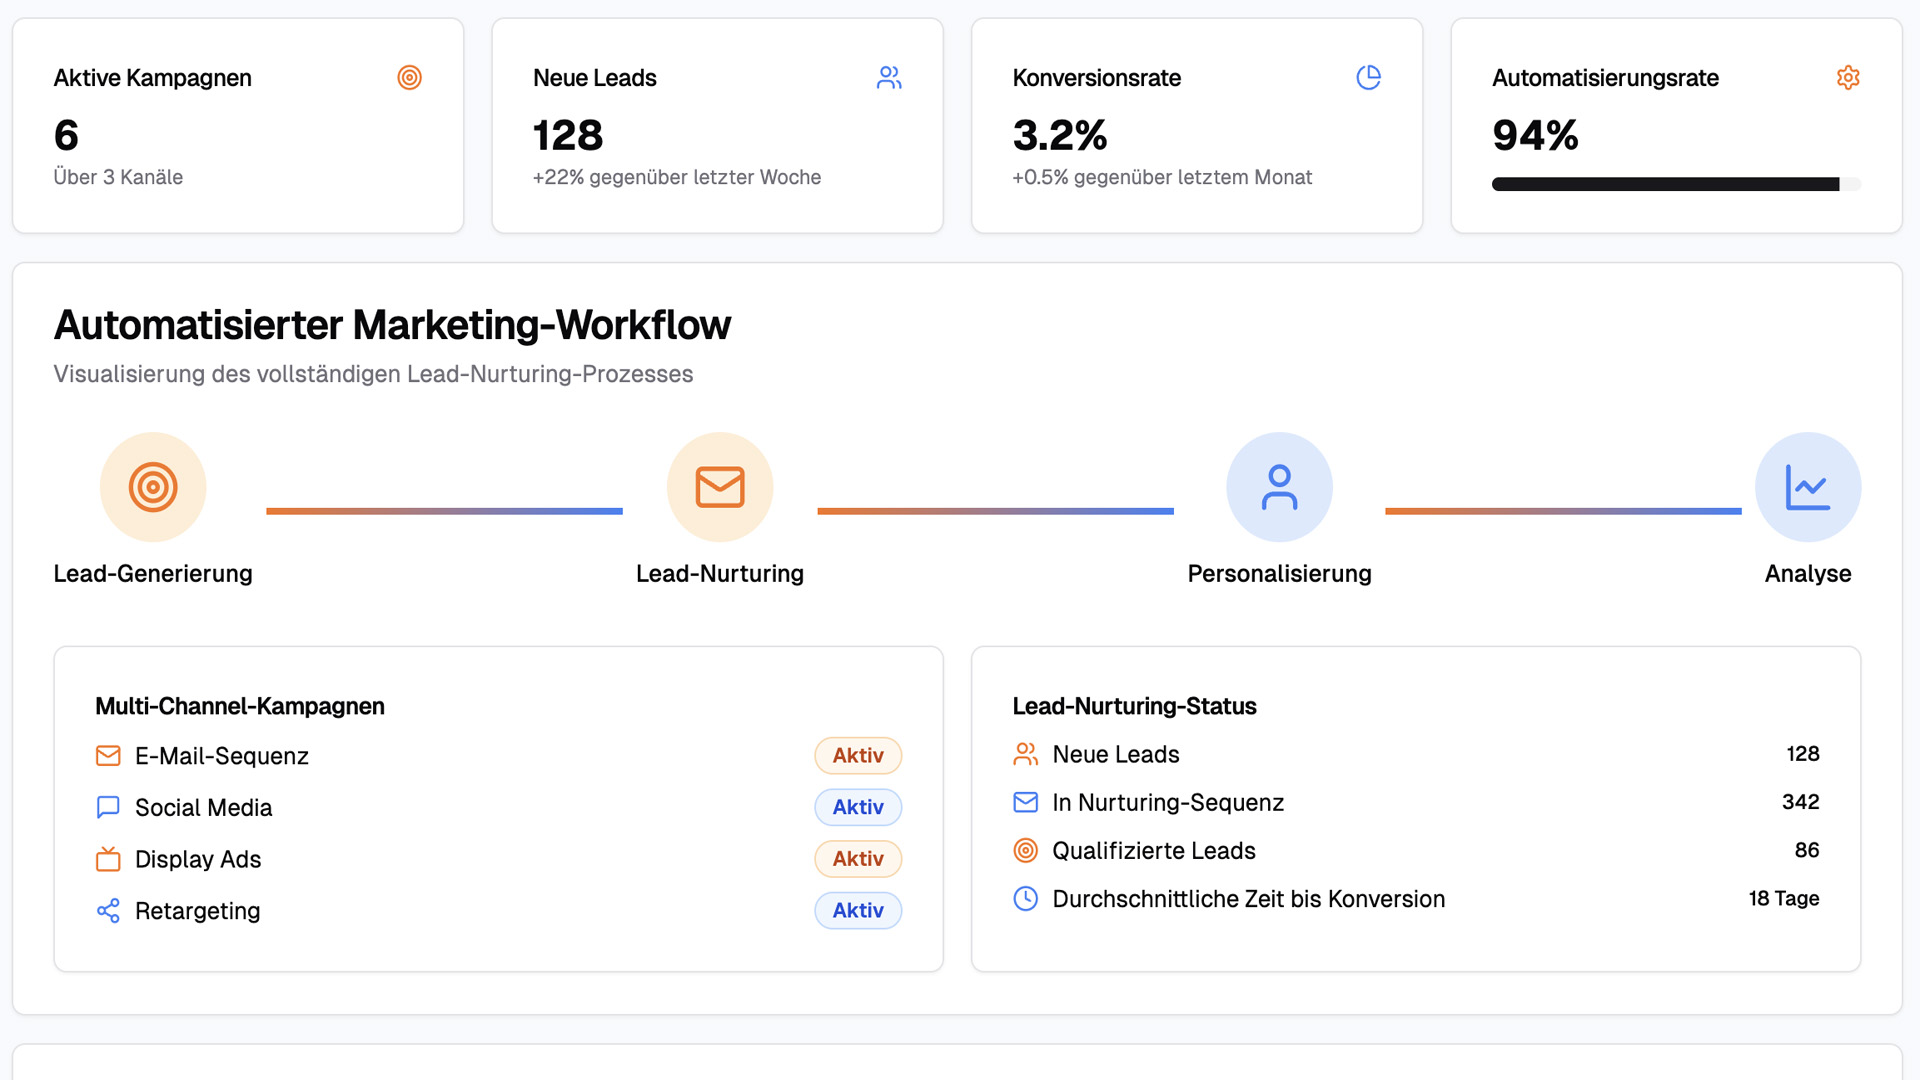
Task: Click the +22% gegenüber letzter Woche text
Action: 677,177
